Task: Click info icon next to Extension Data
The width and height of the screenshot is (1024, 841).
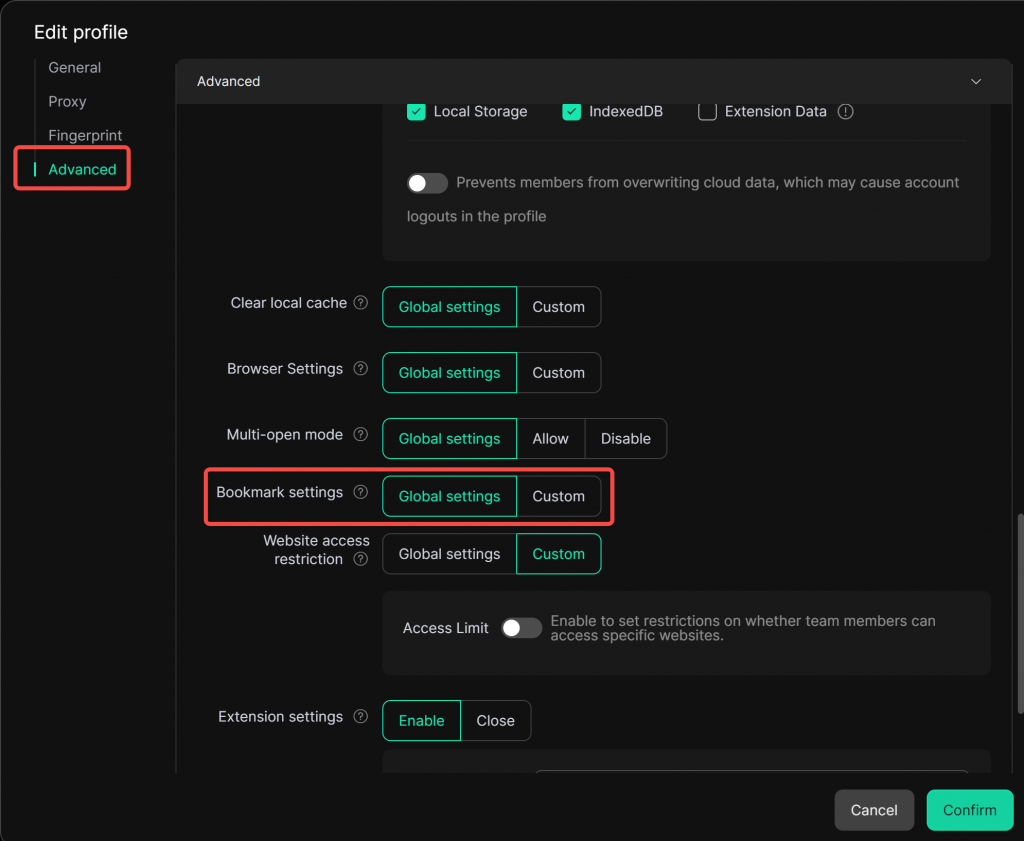Action: point(845,112)
